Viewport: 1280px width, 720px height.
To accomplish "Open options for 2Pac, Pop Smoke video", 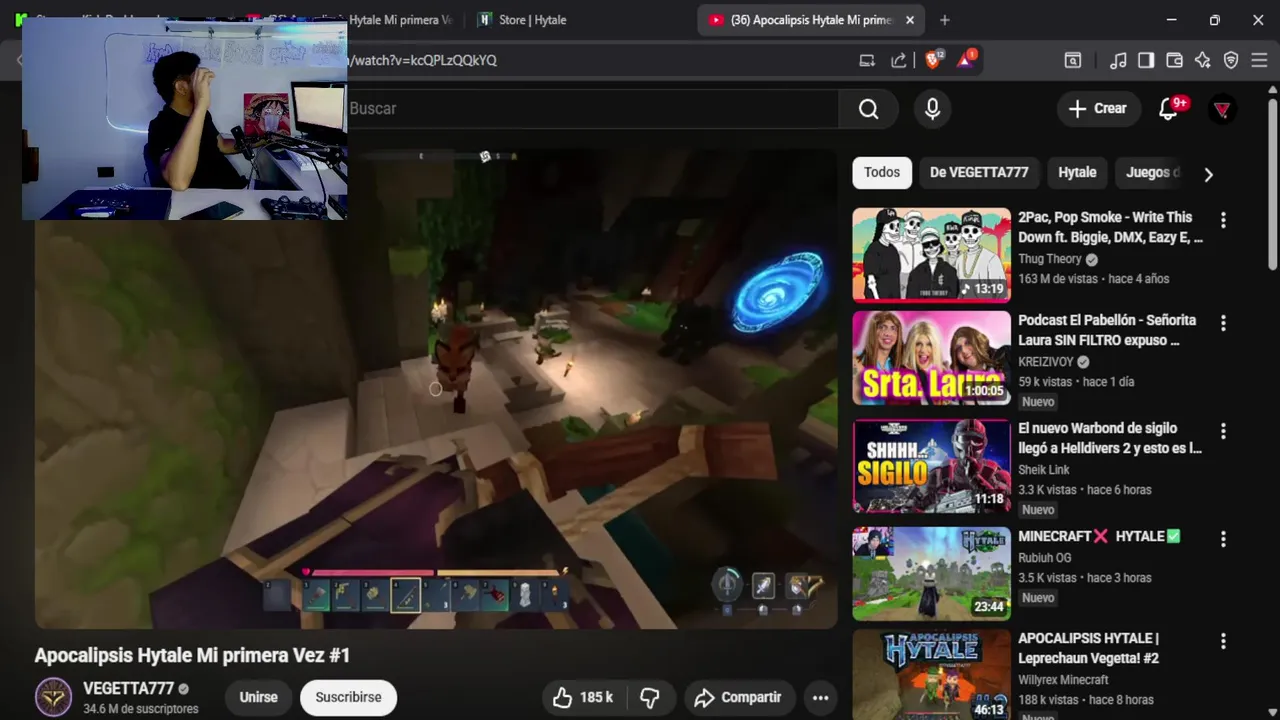I will (1222, 220).
